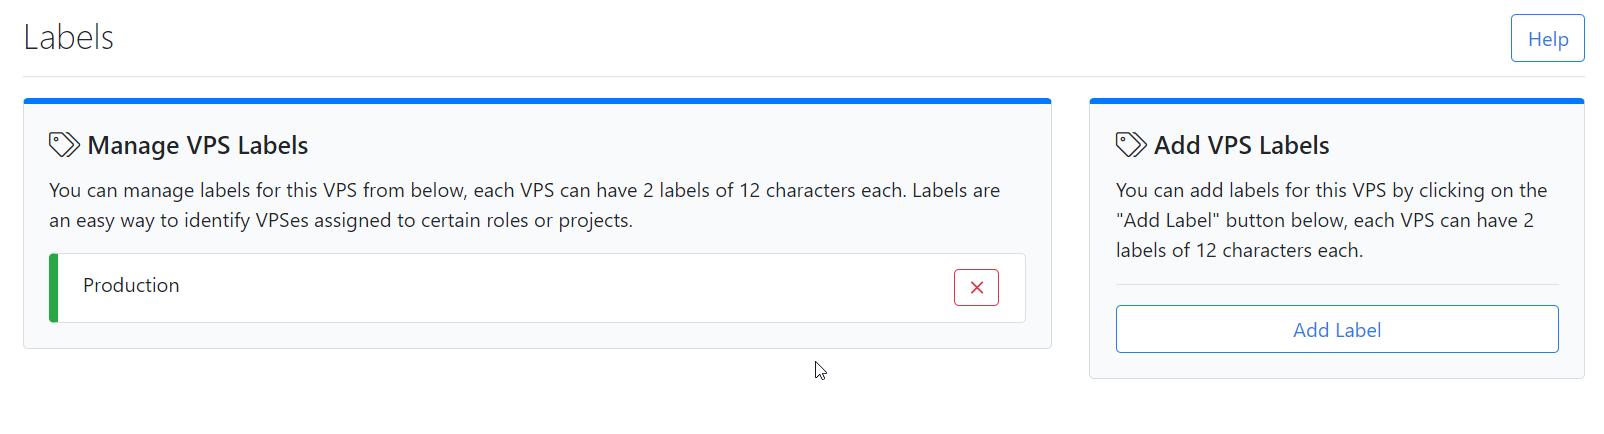Click the Add VPS Labels heading text

click(1241, 146)
